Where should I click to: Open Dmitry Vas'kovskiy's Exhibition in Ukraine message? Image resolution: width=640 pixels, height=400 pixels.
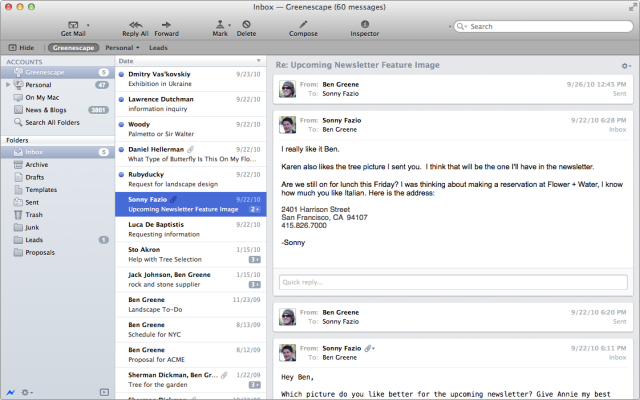(x=191, y=79)
